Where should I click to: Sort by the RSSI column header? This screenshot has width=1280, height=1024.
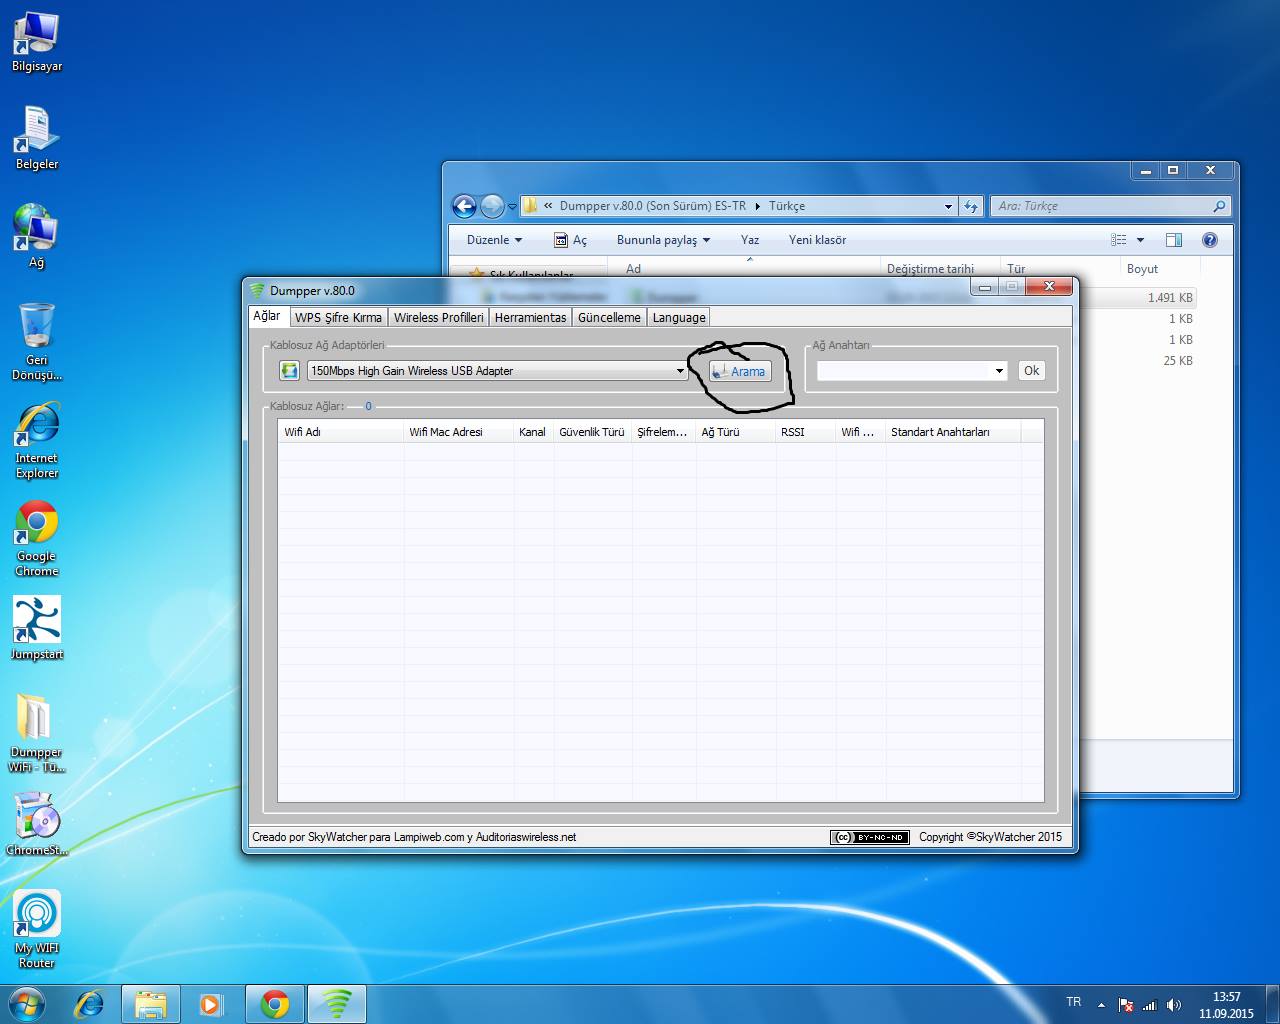[x=805, y=432]
